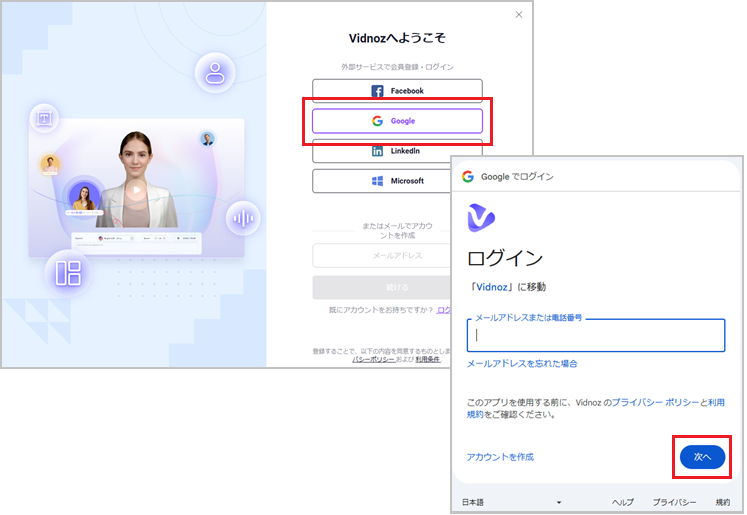Open the language dropdown showing 日本語
This screenshot has height=515, width=747.
(512, 502)
